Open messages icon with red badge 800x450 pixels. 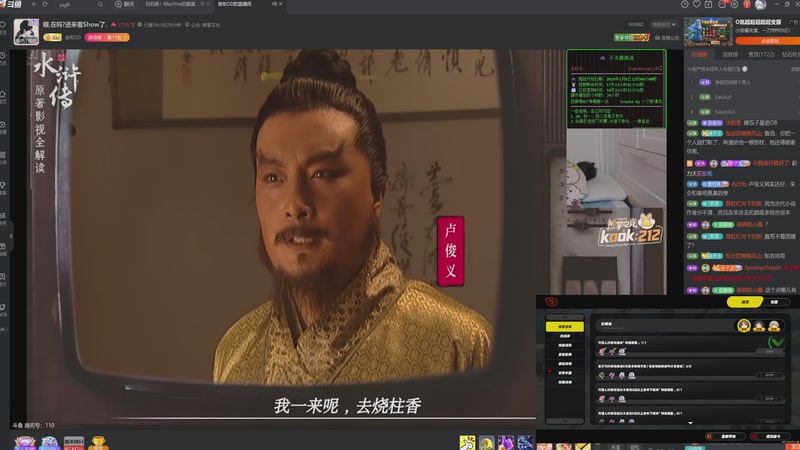point(722,4)
